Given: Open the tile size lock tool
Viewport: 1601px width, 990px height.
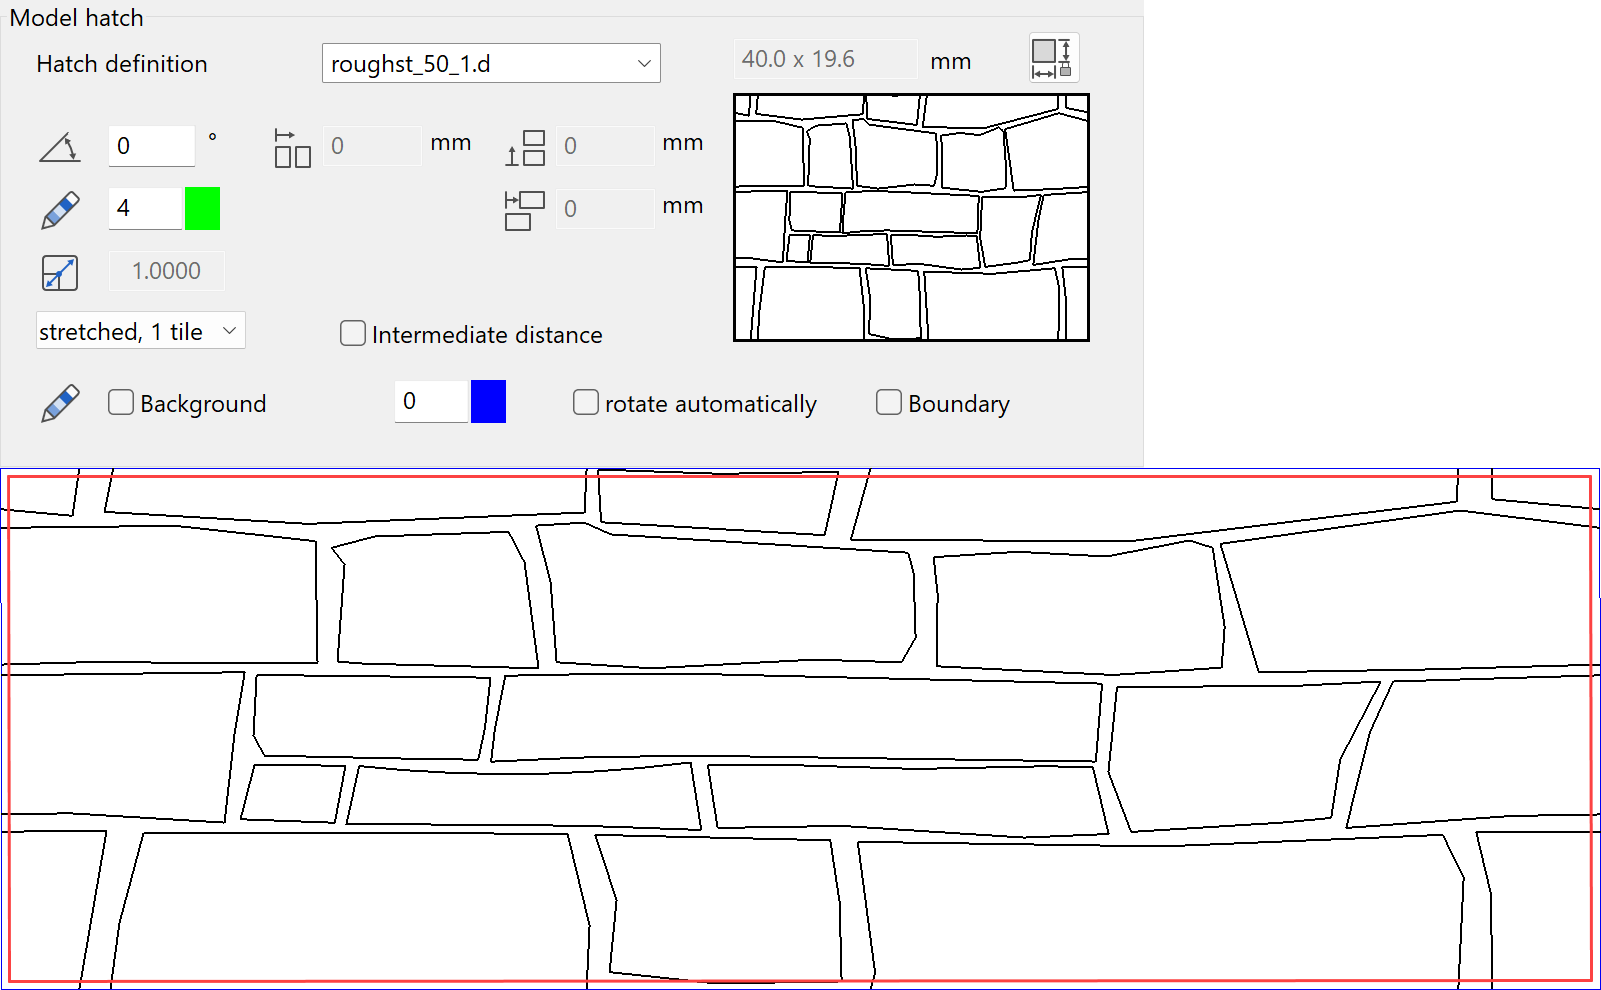Looking at the screenshot, I should pyautogui.click(x=1053, y=57).
